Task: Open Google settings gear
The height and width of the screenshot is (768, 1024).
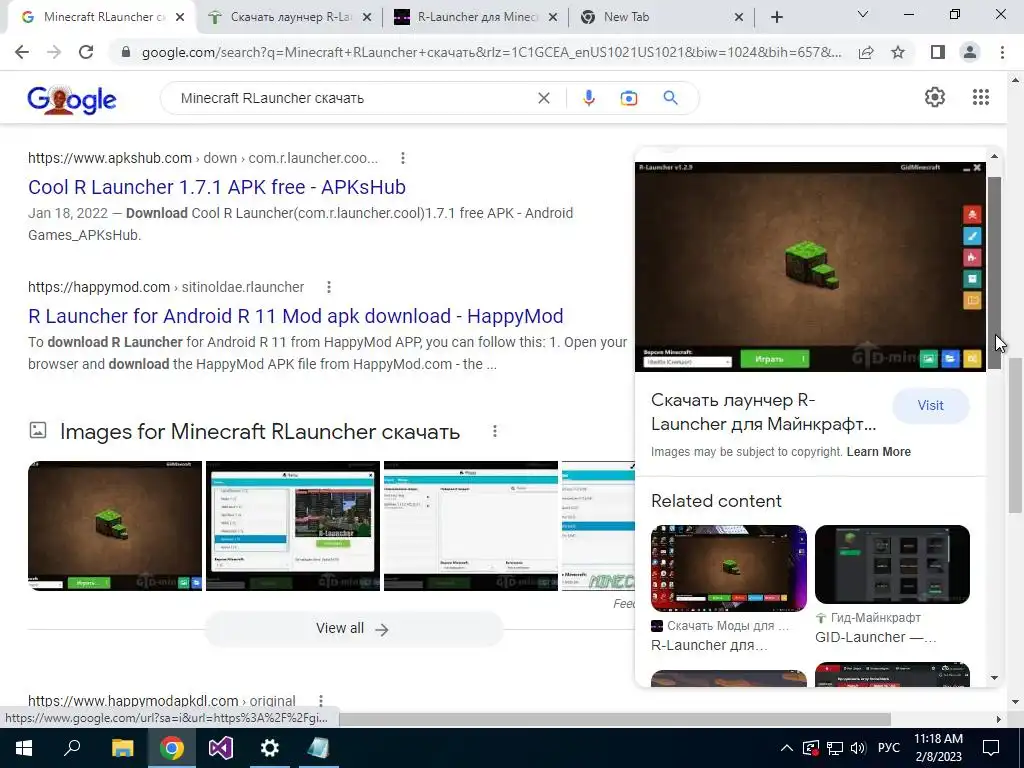Action: click(x=935, y=97)
